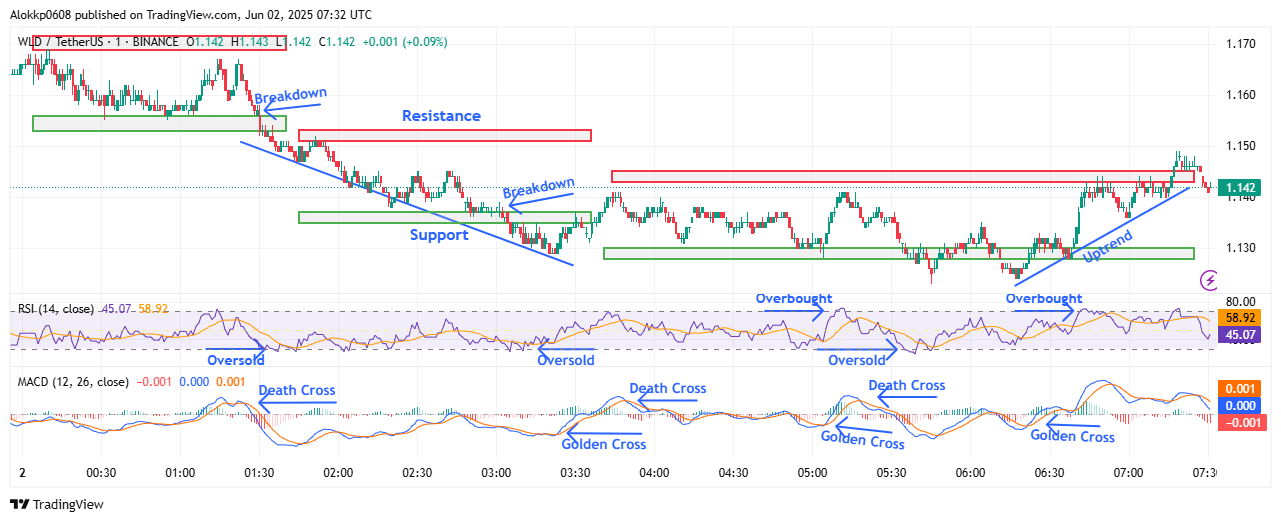
Task: Click the 00:30 time axis label
Action: pyautogui.click(x=101, y=472)
